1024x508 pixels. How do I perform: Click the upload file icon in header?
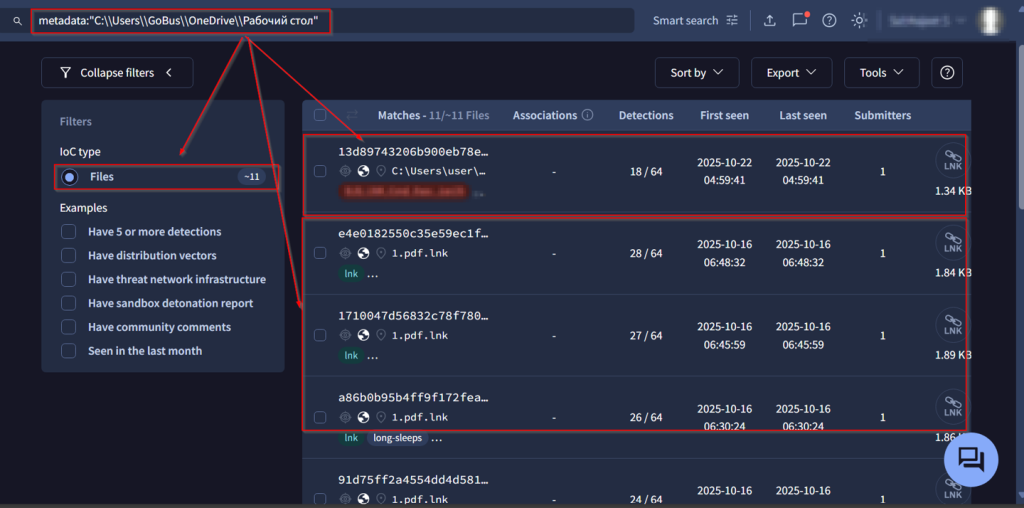[x=769, y=20]
